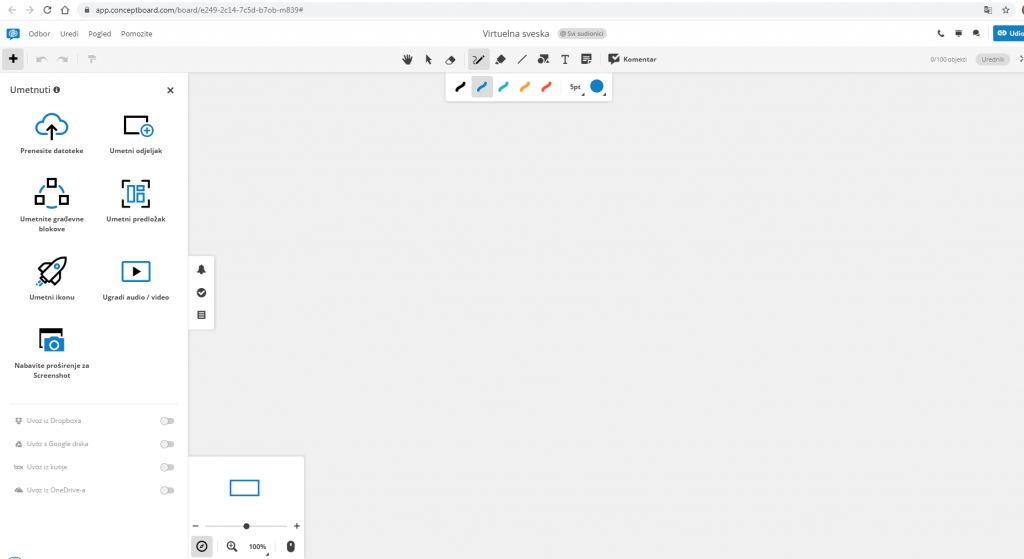The image size is (1024, 559).
Task: Close the Umetnuti side panel
Action: [170, 90]
